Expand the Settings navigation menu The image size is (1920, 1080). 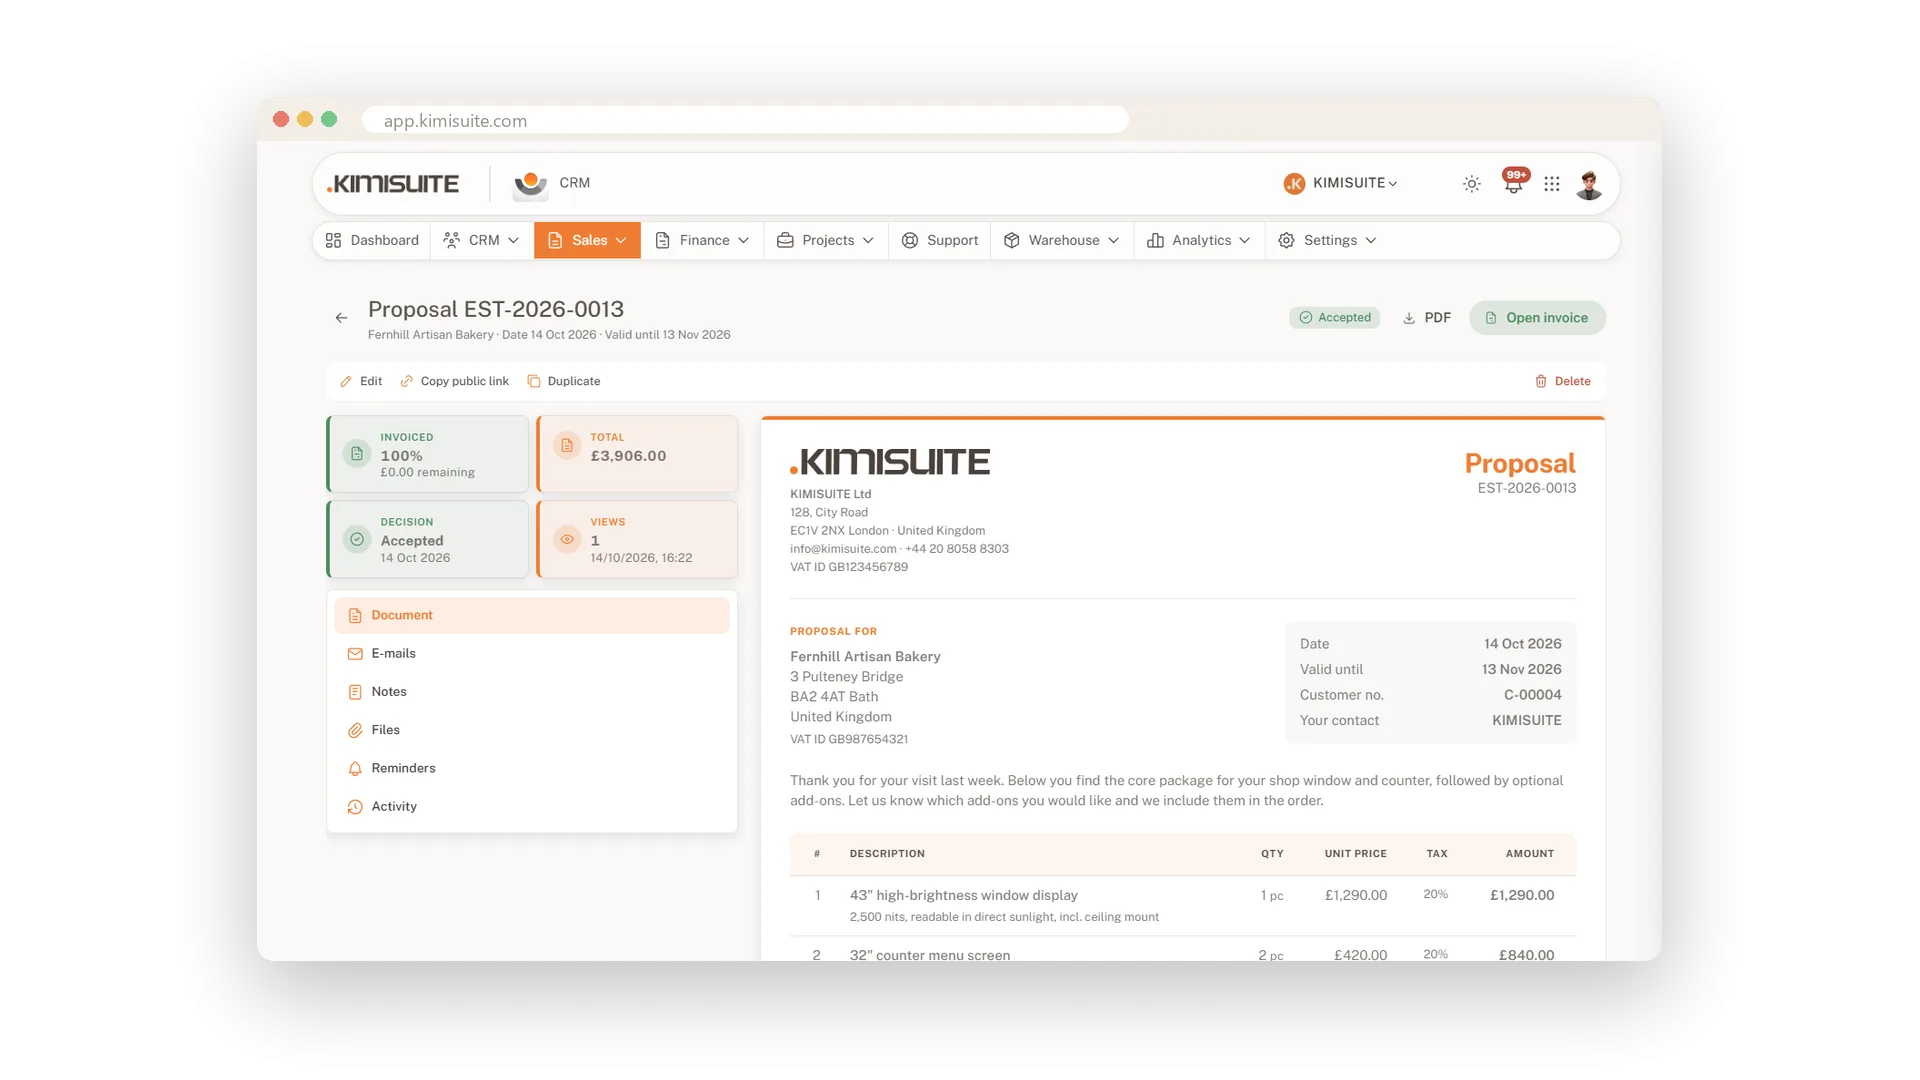tap(1328, 241)
